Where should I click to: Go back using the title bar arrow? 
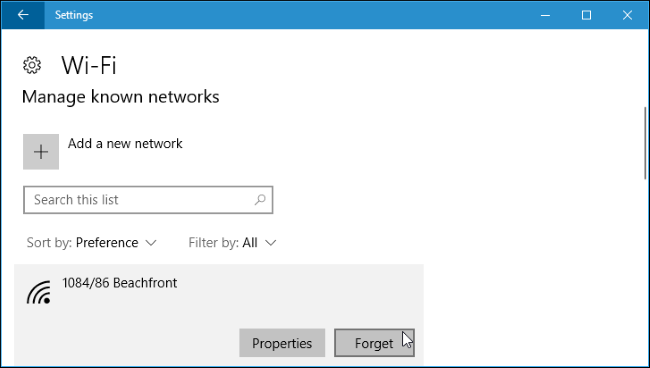pos(23,15)
